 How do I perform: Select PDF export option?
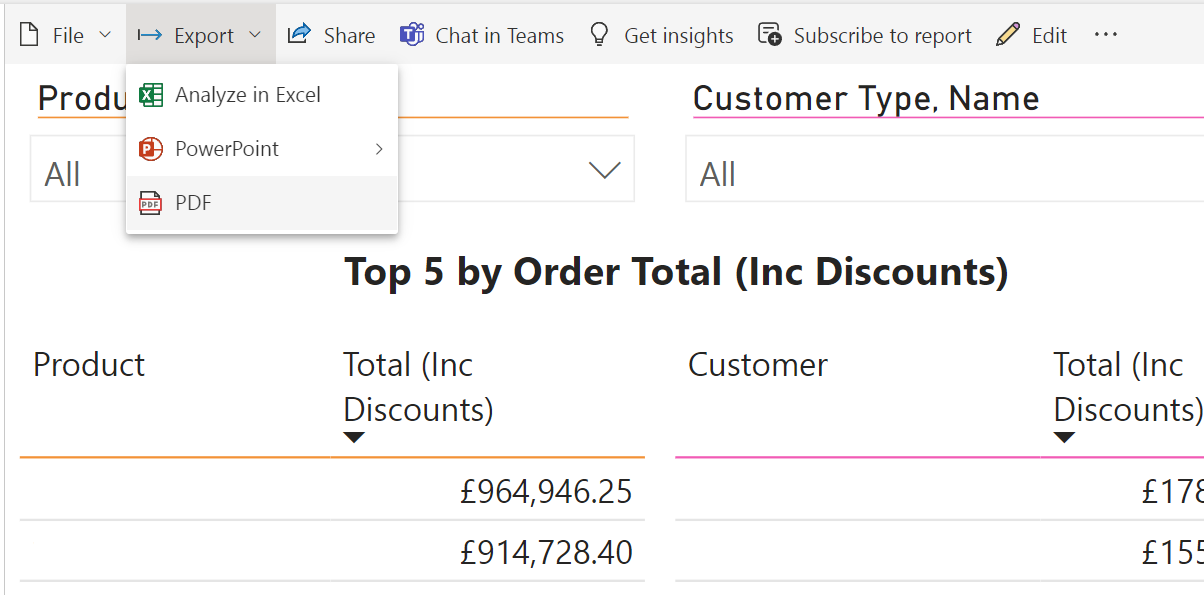click(262, 203)
